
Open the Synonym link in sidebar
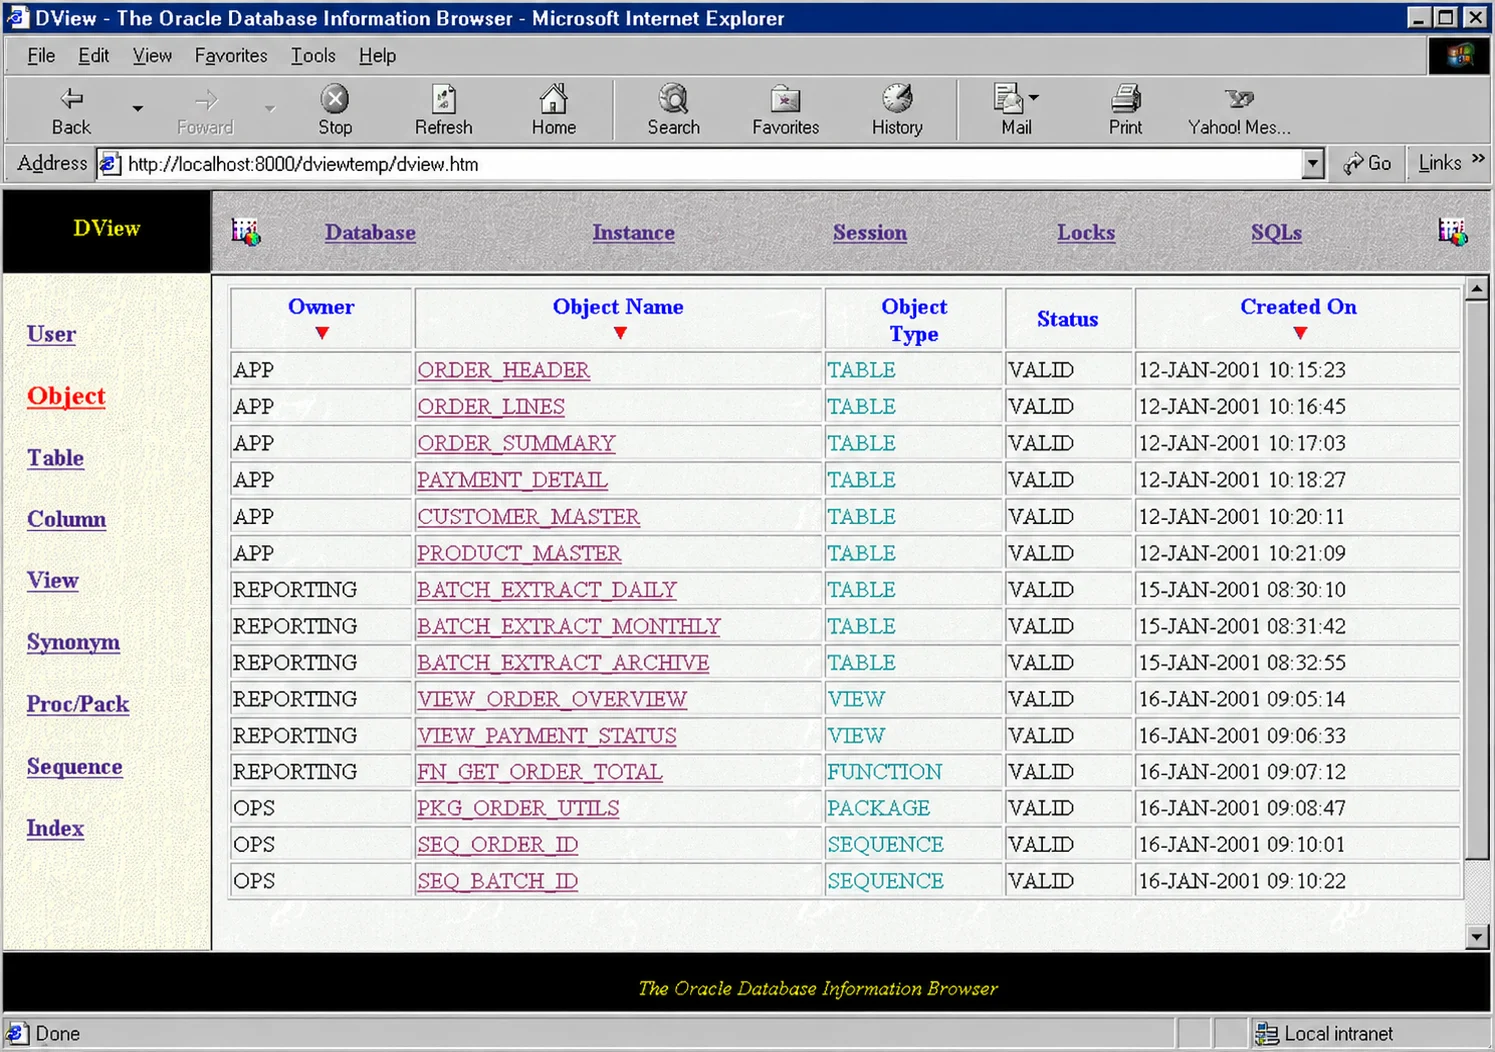73,642
